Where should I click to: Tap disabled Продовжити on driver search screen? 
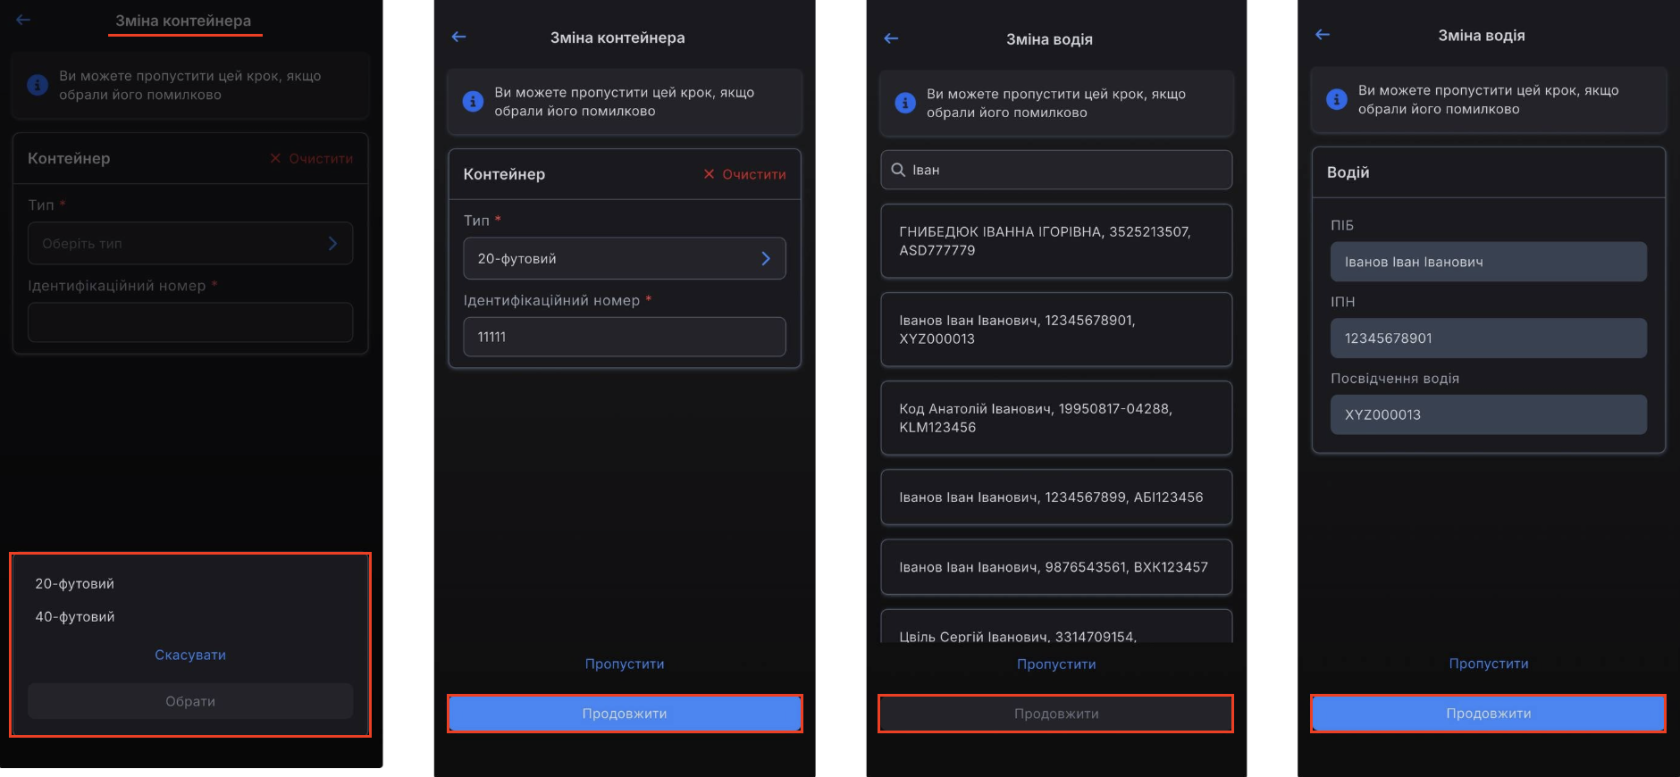[x=1056, y=713]
